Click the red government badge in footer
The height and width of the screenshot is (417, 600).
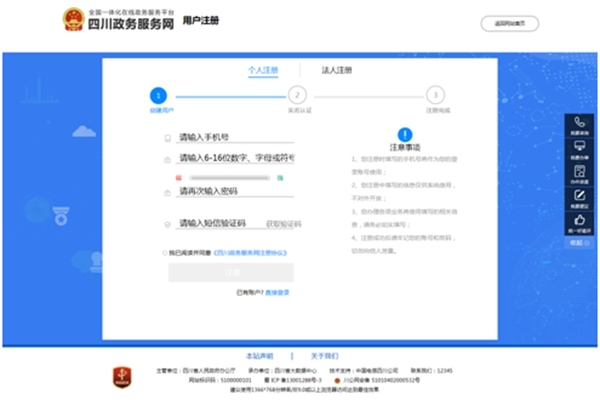119,379
